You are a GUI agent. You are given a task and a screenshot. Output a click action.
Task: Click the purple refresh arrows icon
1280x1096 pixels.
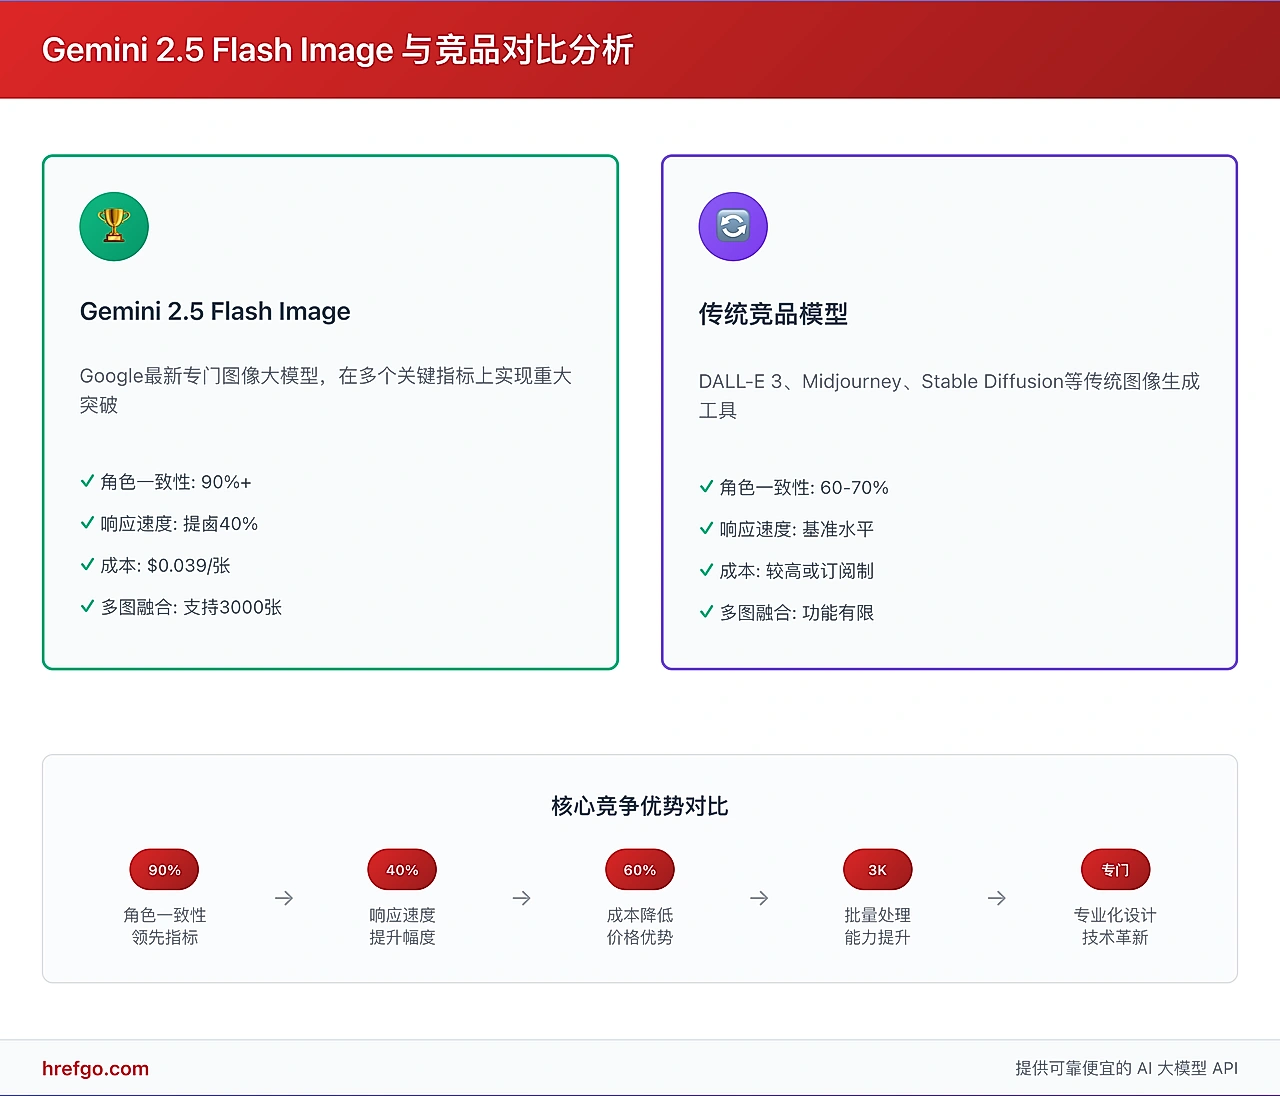pyautogui.click(x=733, y=227)
